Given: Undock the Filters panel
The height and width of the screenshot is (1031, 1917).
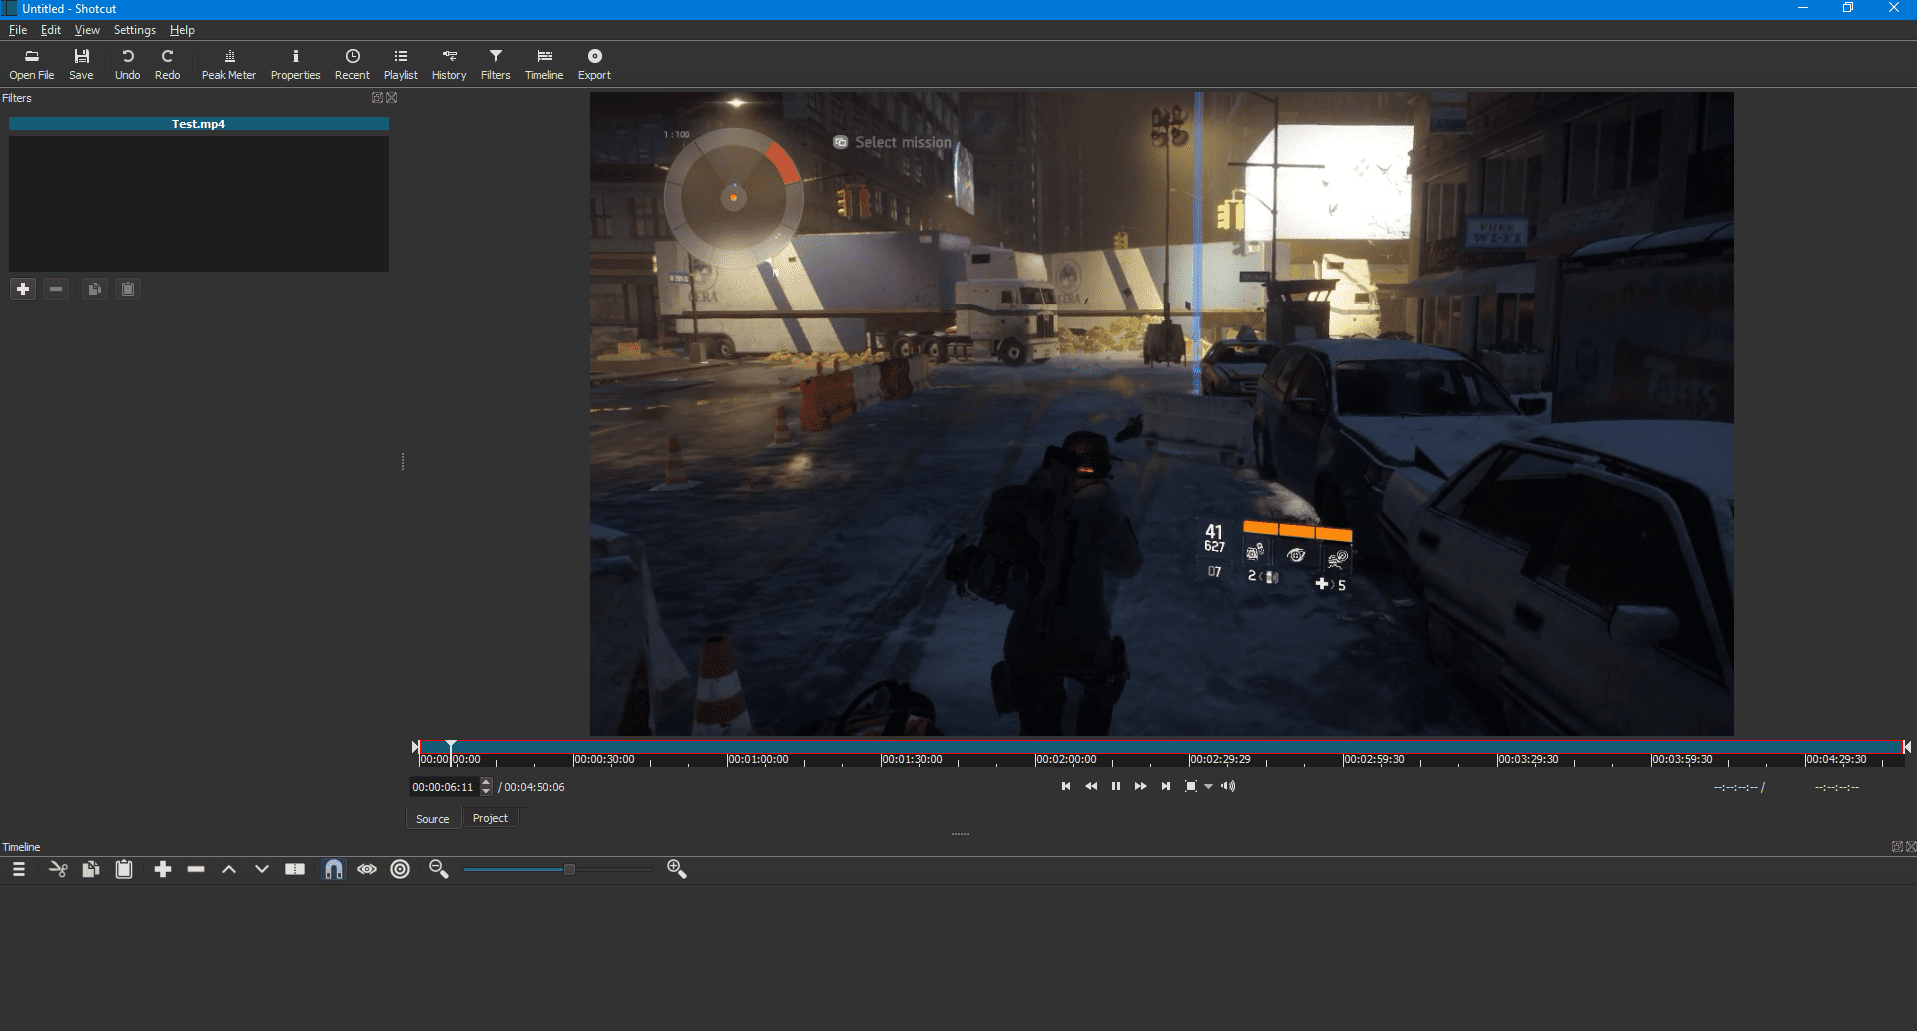Looking at the screenshot, I should tap(377, 98).
